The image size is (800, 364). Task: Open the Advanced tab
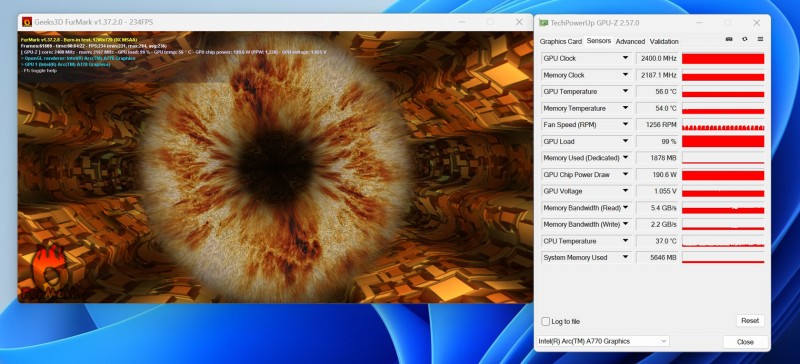[x=630, y=41]
